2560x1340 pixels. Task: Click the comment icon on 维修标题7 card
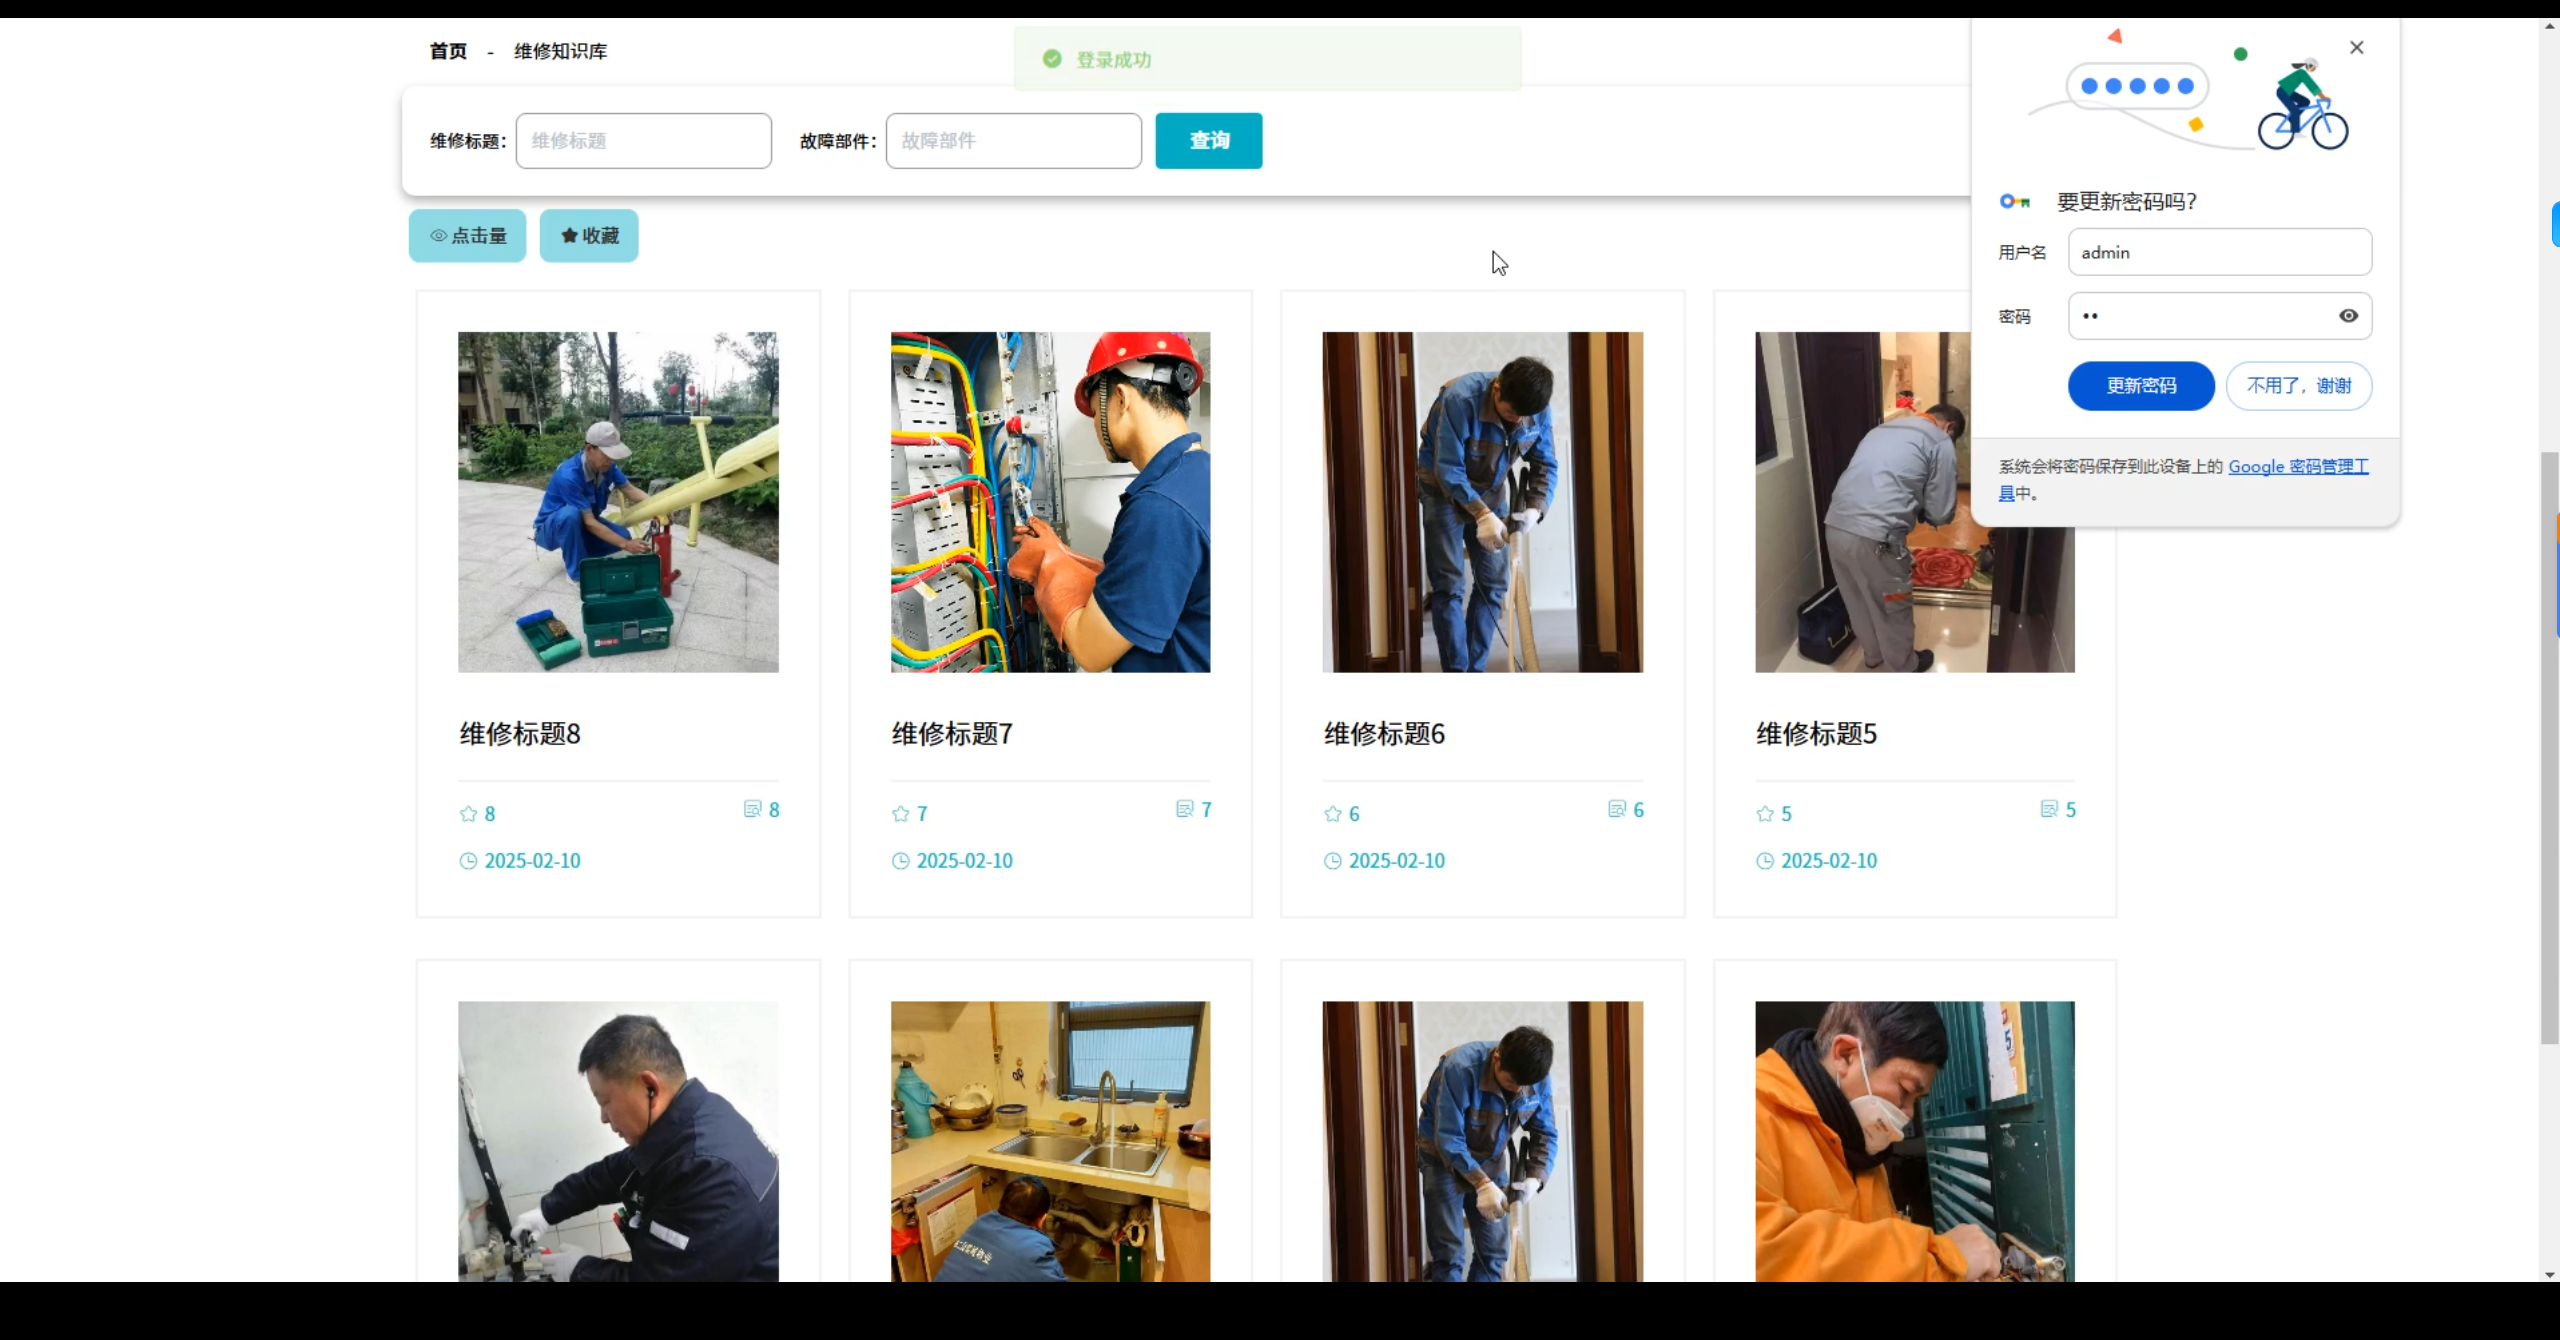click(x=1185, y=809)
